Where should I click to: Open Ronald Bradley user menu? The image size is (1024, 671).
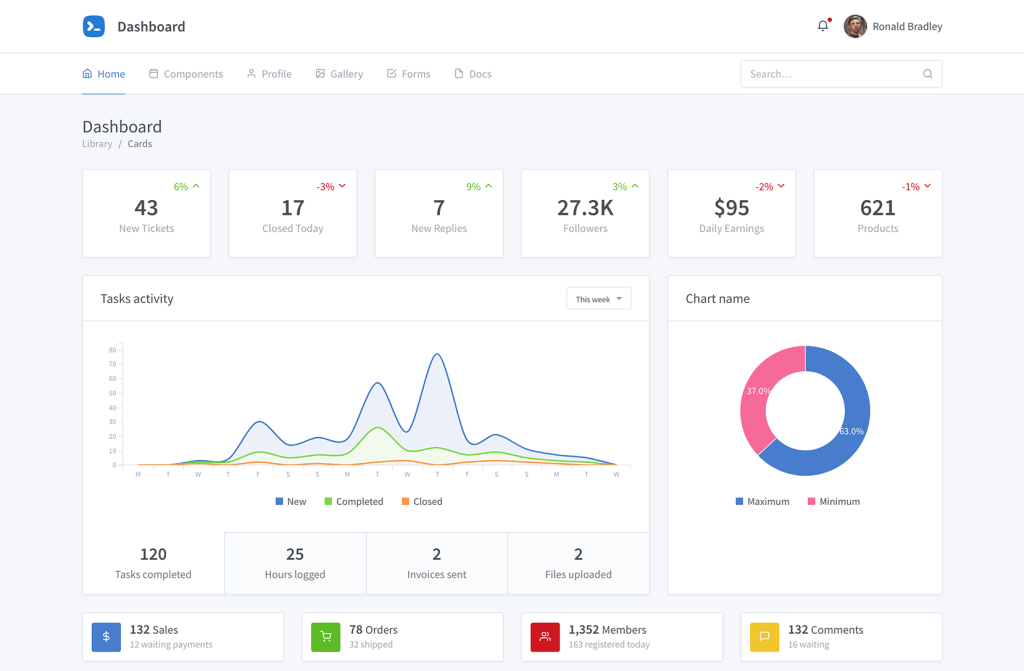[893, 26]
